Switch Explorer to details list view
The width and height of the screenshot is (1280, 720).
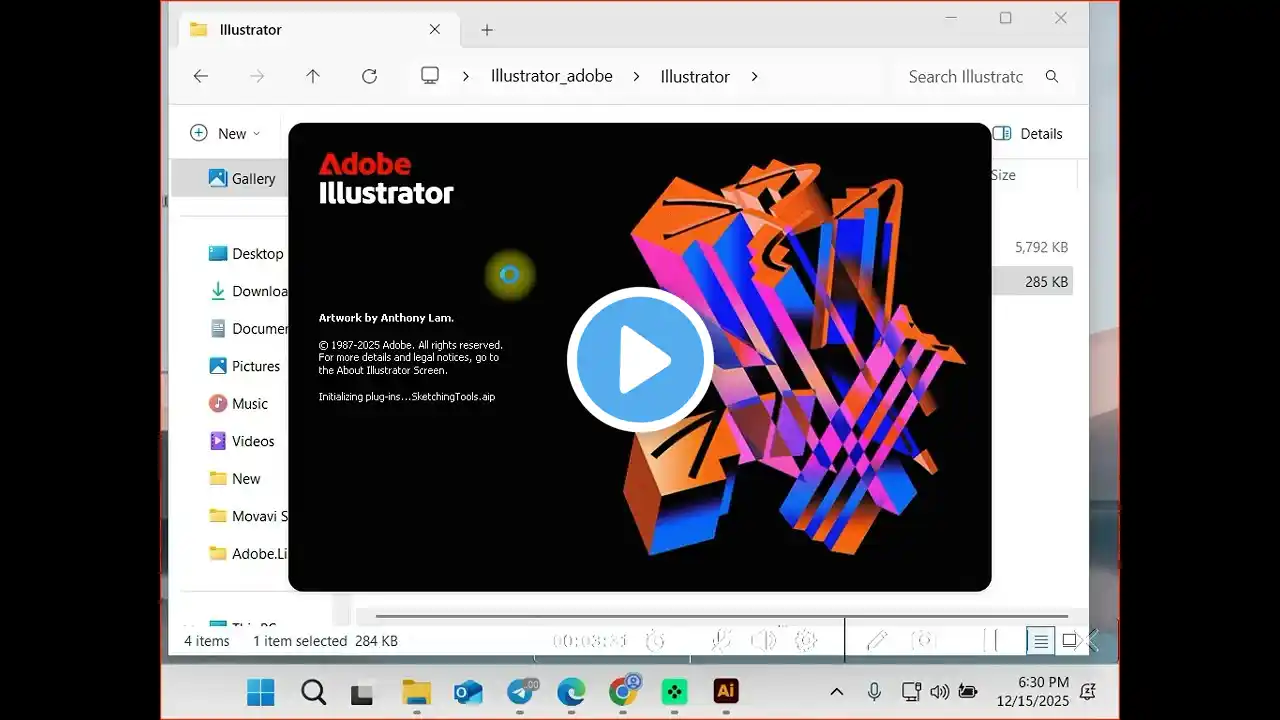point(1041,641)
